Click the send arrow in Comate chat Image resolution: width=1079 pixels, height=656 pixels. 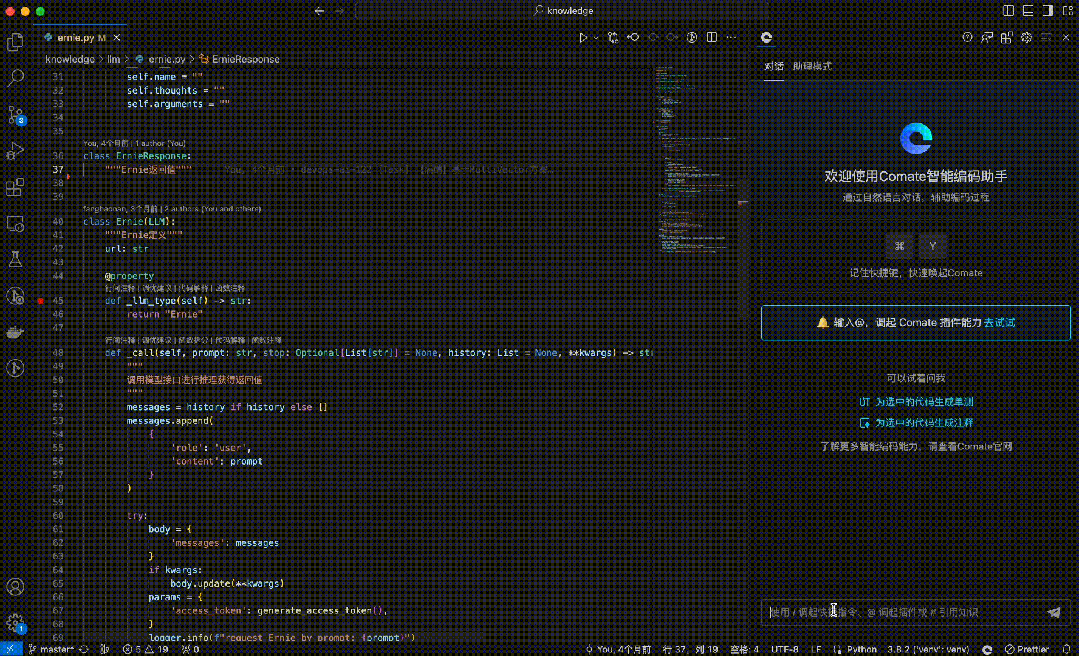1053,612
